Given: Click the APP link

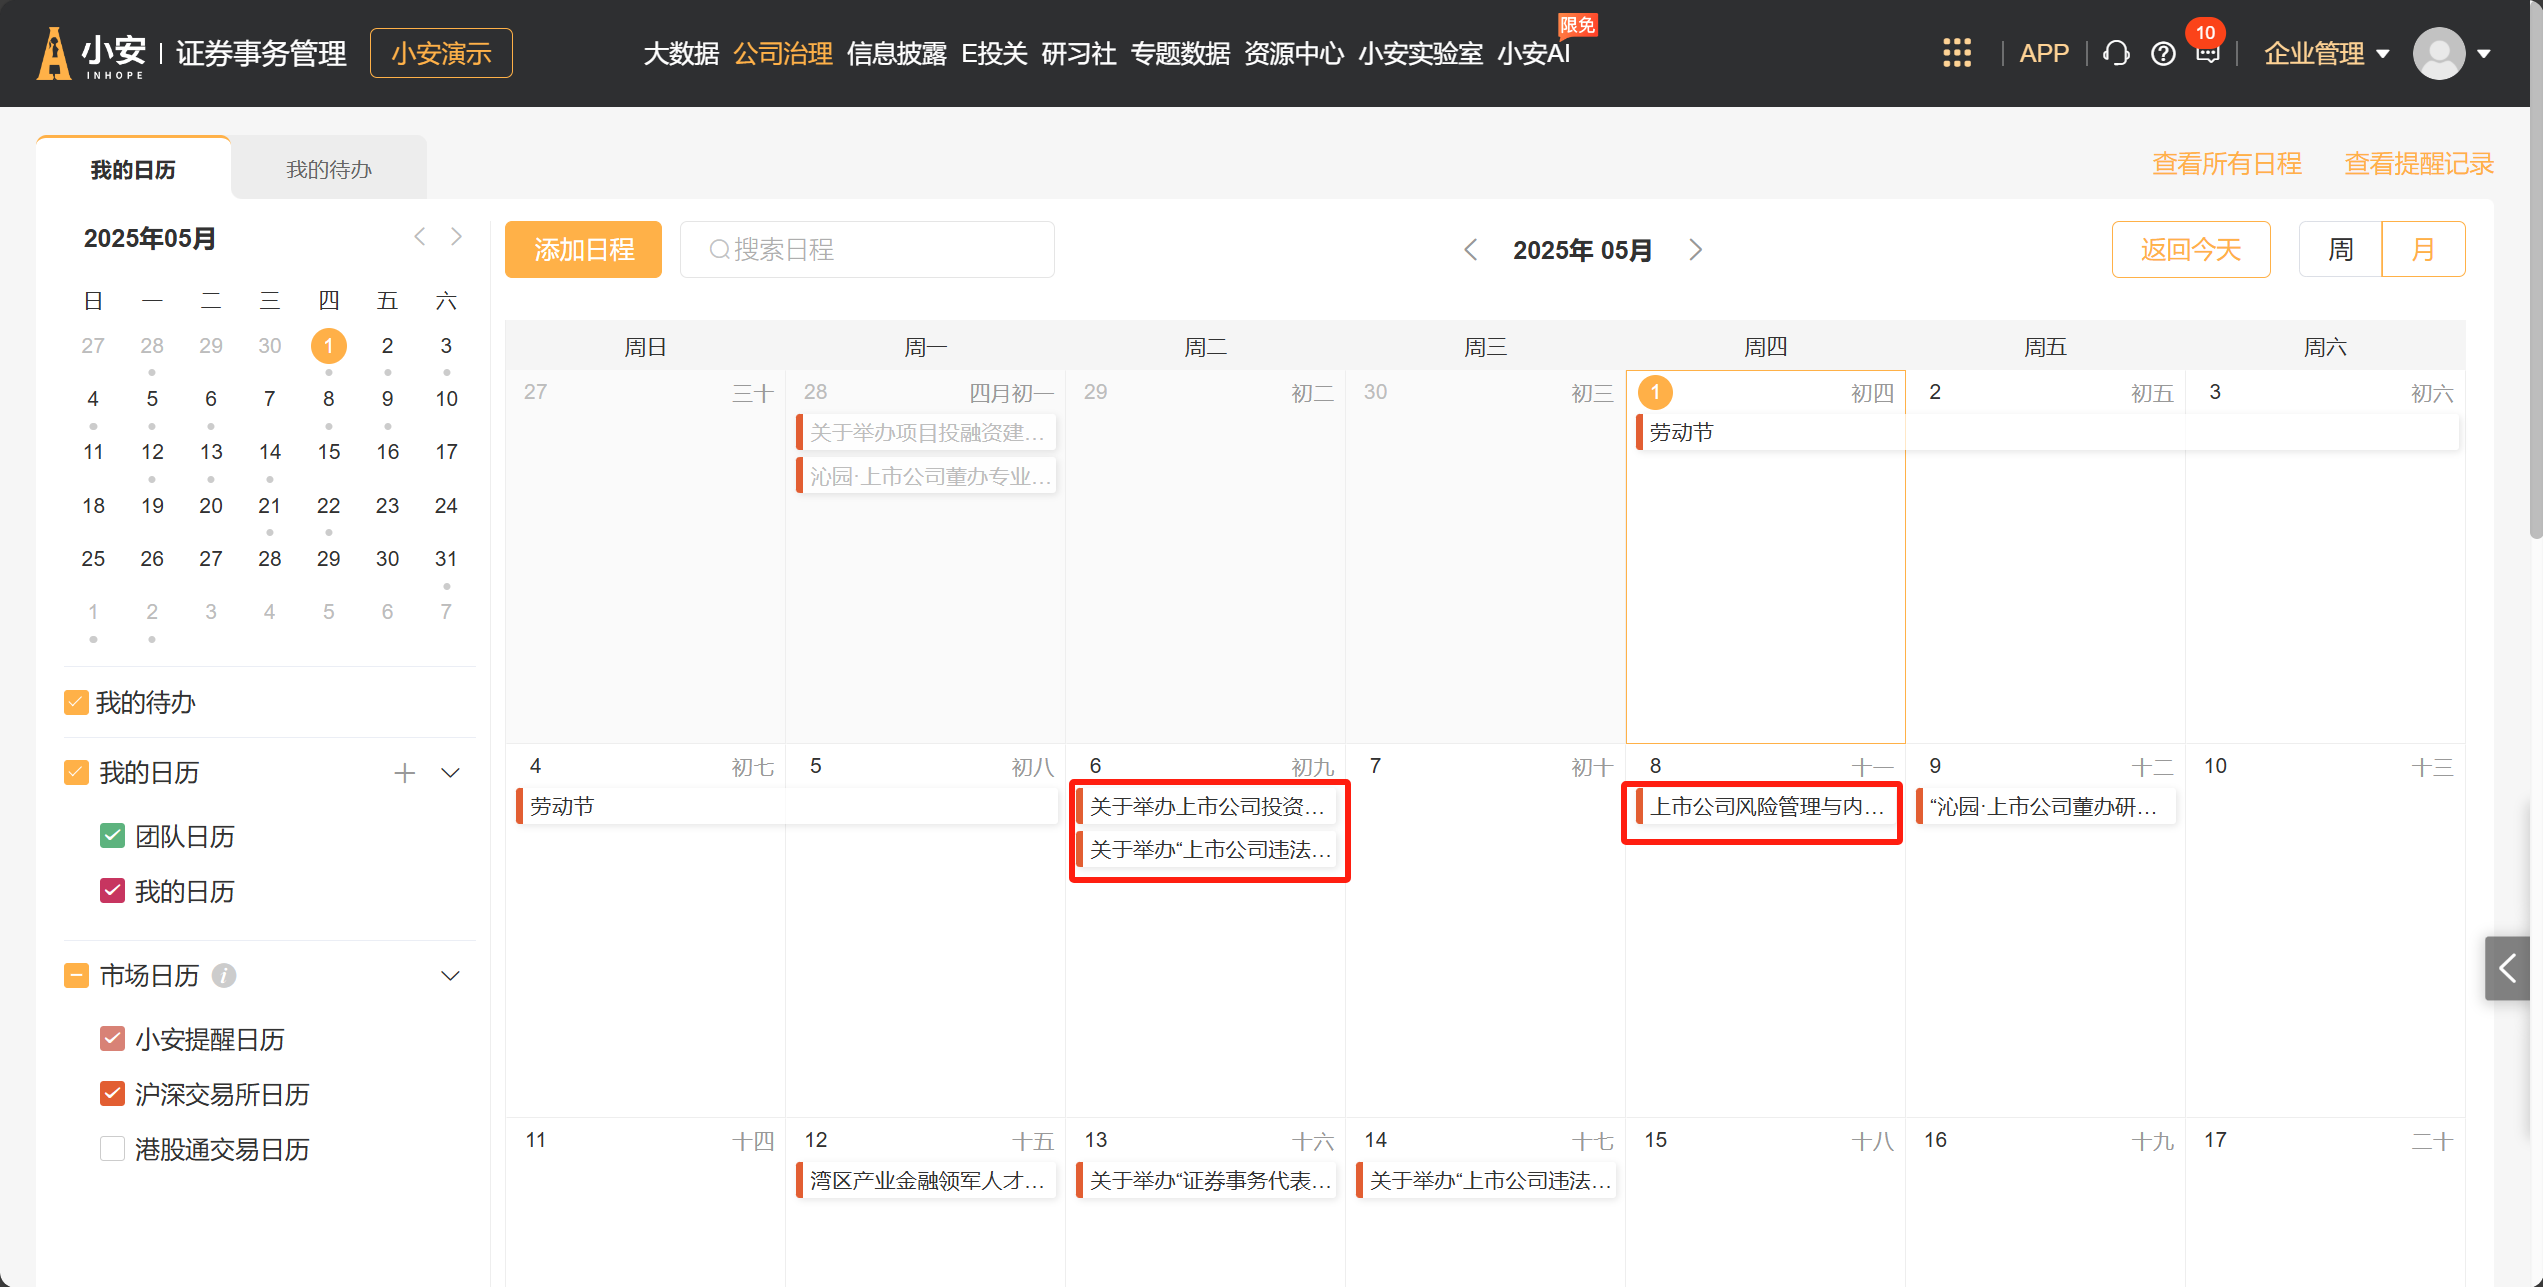Looking at the screenshot, I should (x=2044, y=53).
